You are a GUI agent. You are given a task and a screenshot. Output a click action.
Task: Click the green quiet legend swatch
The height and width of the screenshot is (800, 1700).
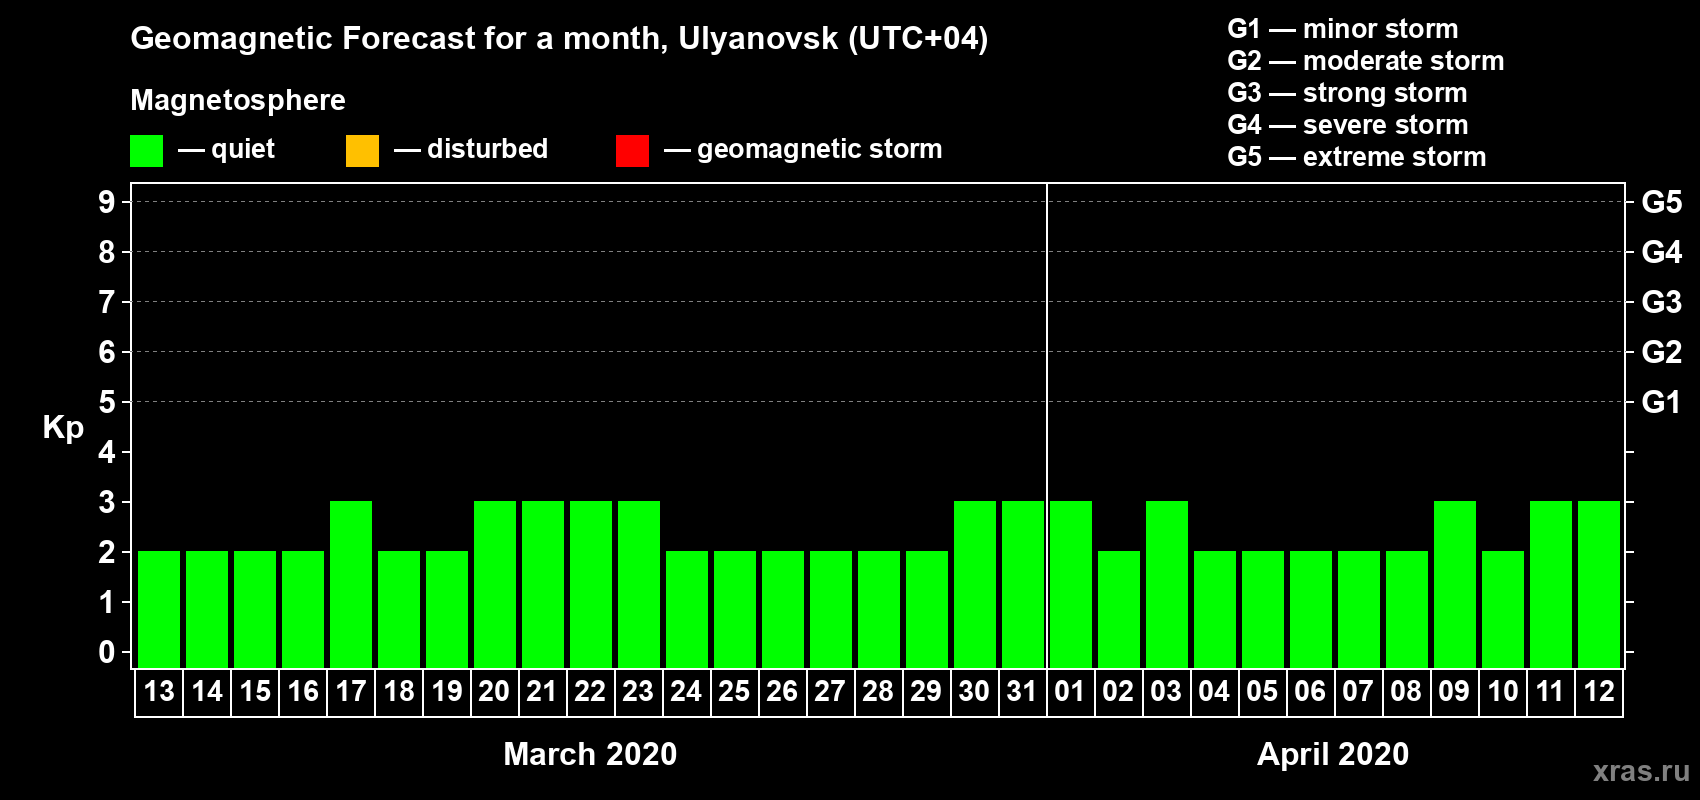click(146, 151)
